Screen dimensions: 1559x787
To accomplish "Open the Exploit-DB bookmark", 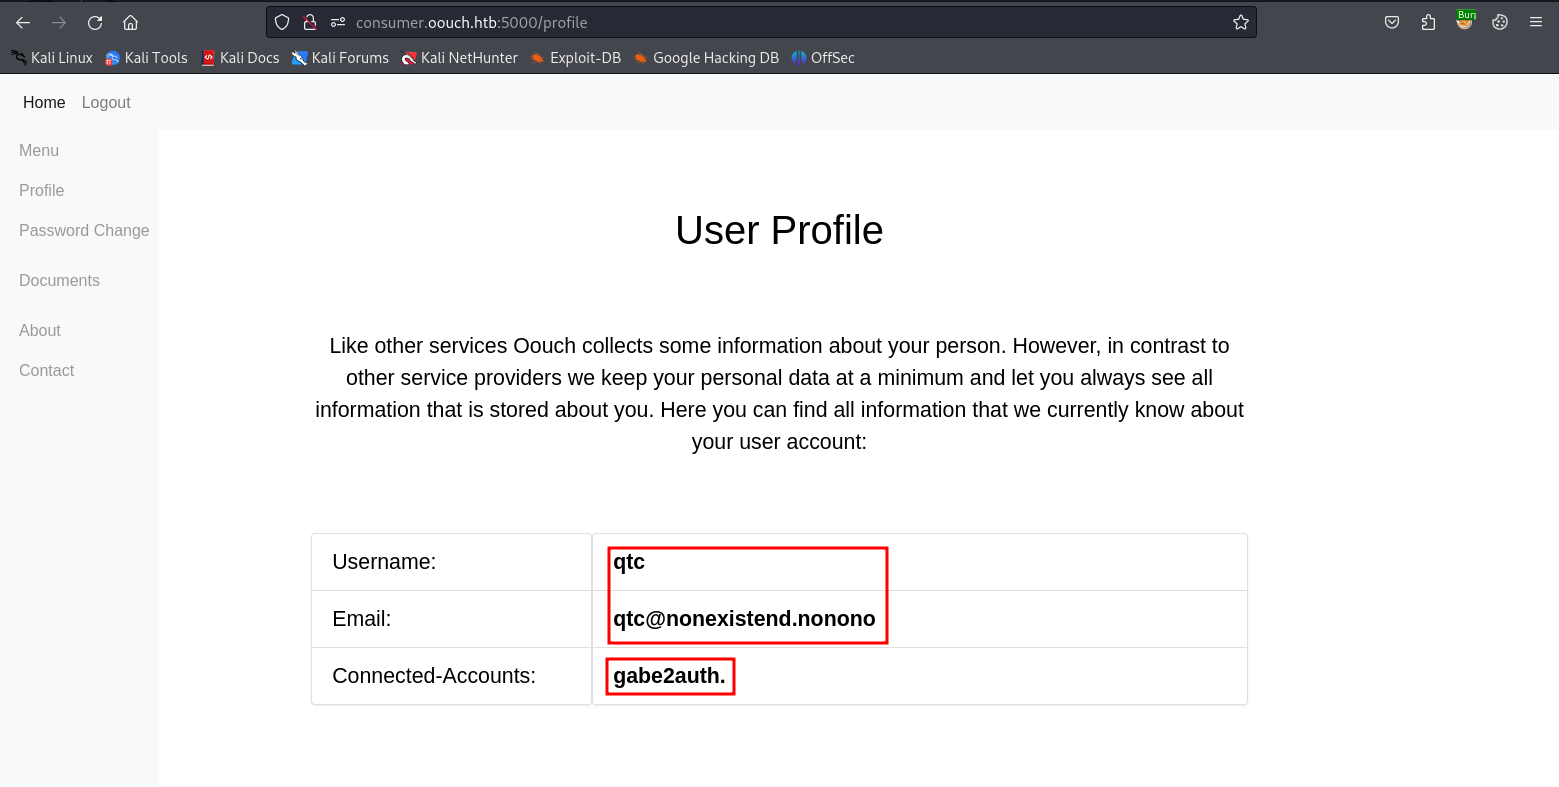I will coord(576,57).
